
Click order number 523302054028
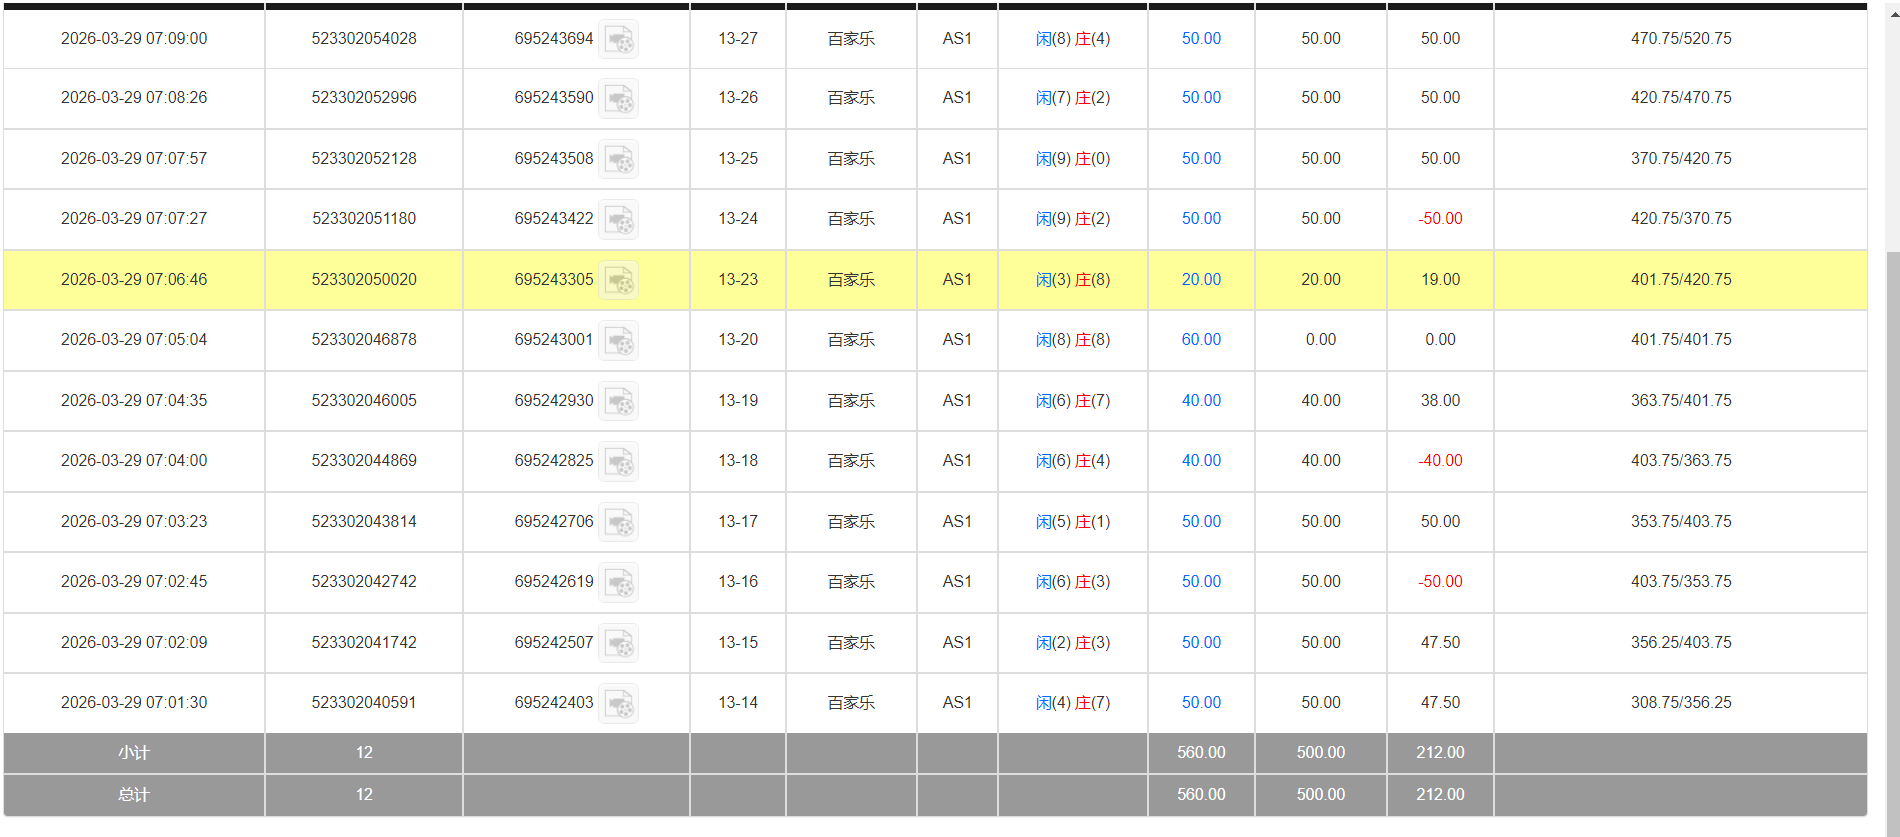click(364, 39)
